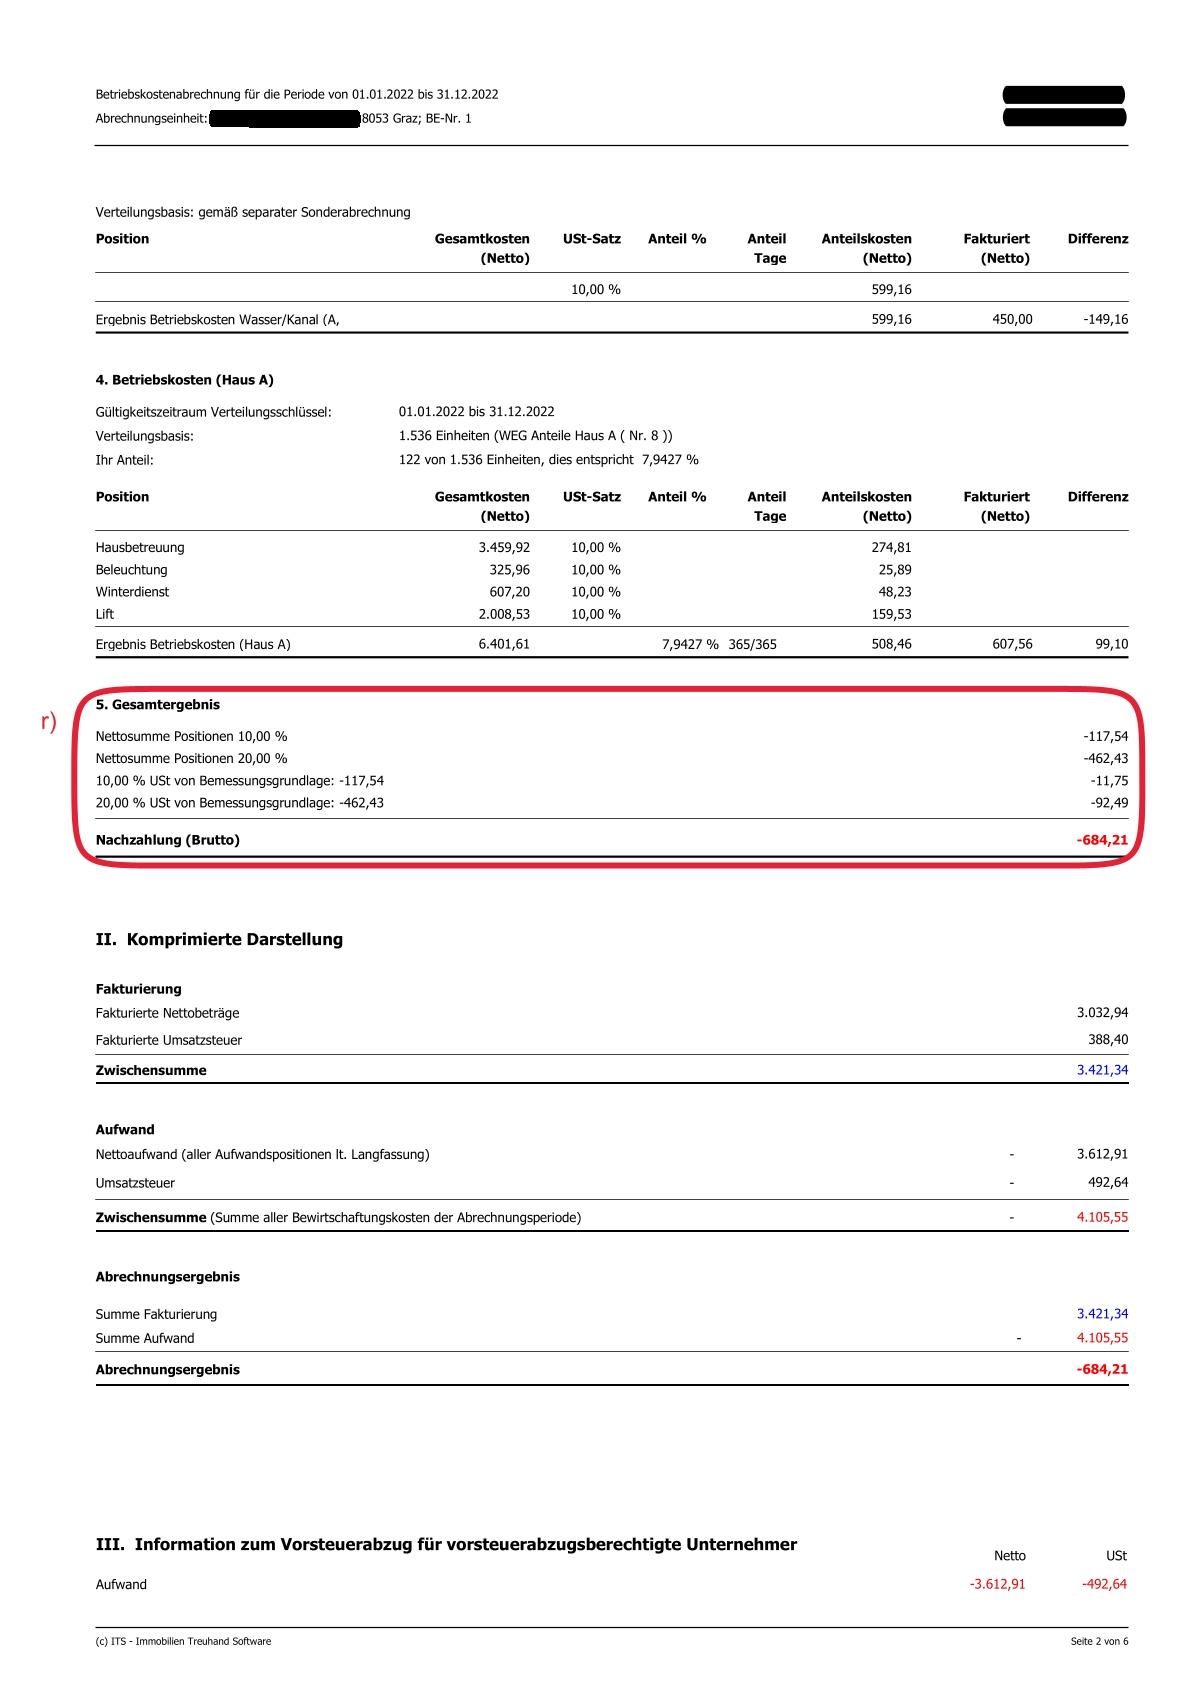This screenshot has height=1683, width=1190.
Task: Click the 'Beleuchtung' row label
Action: [131, 570]
